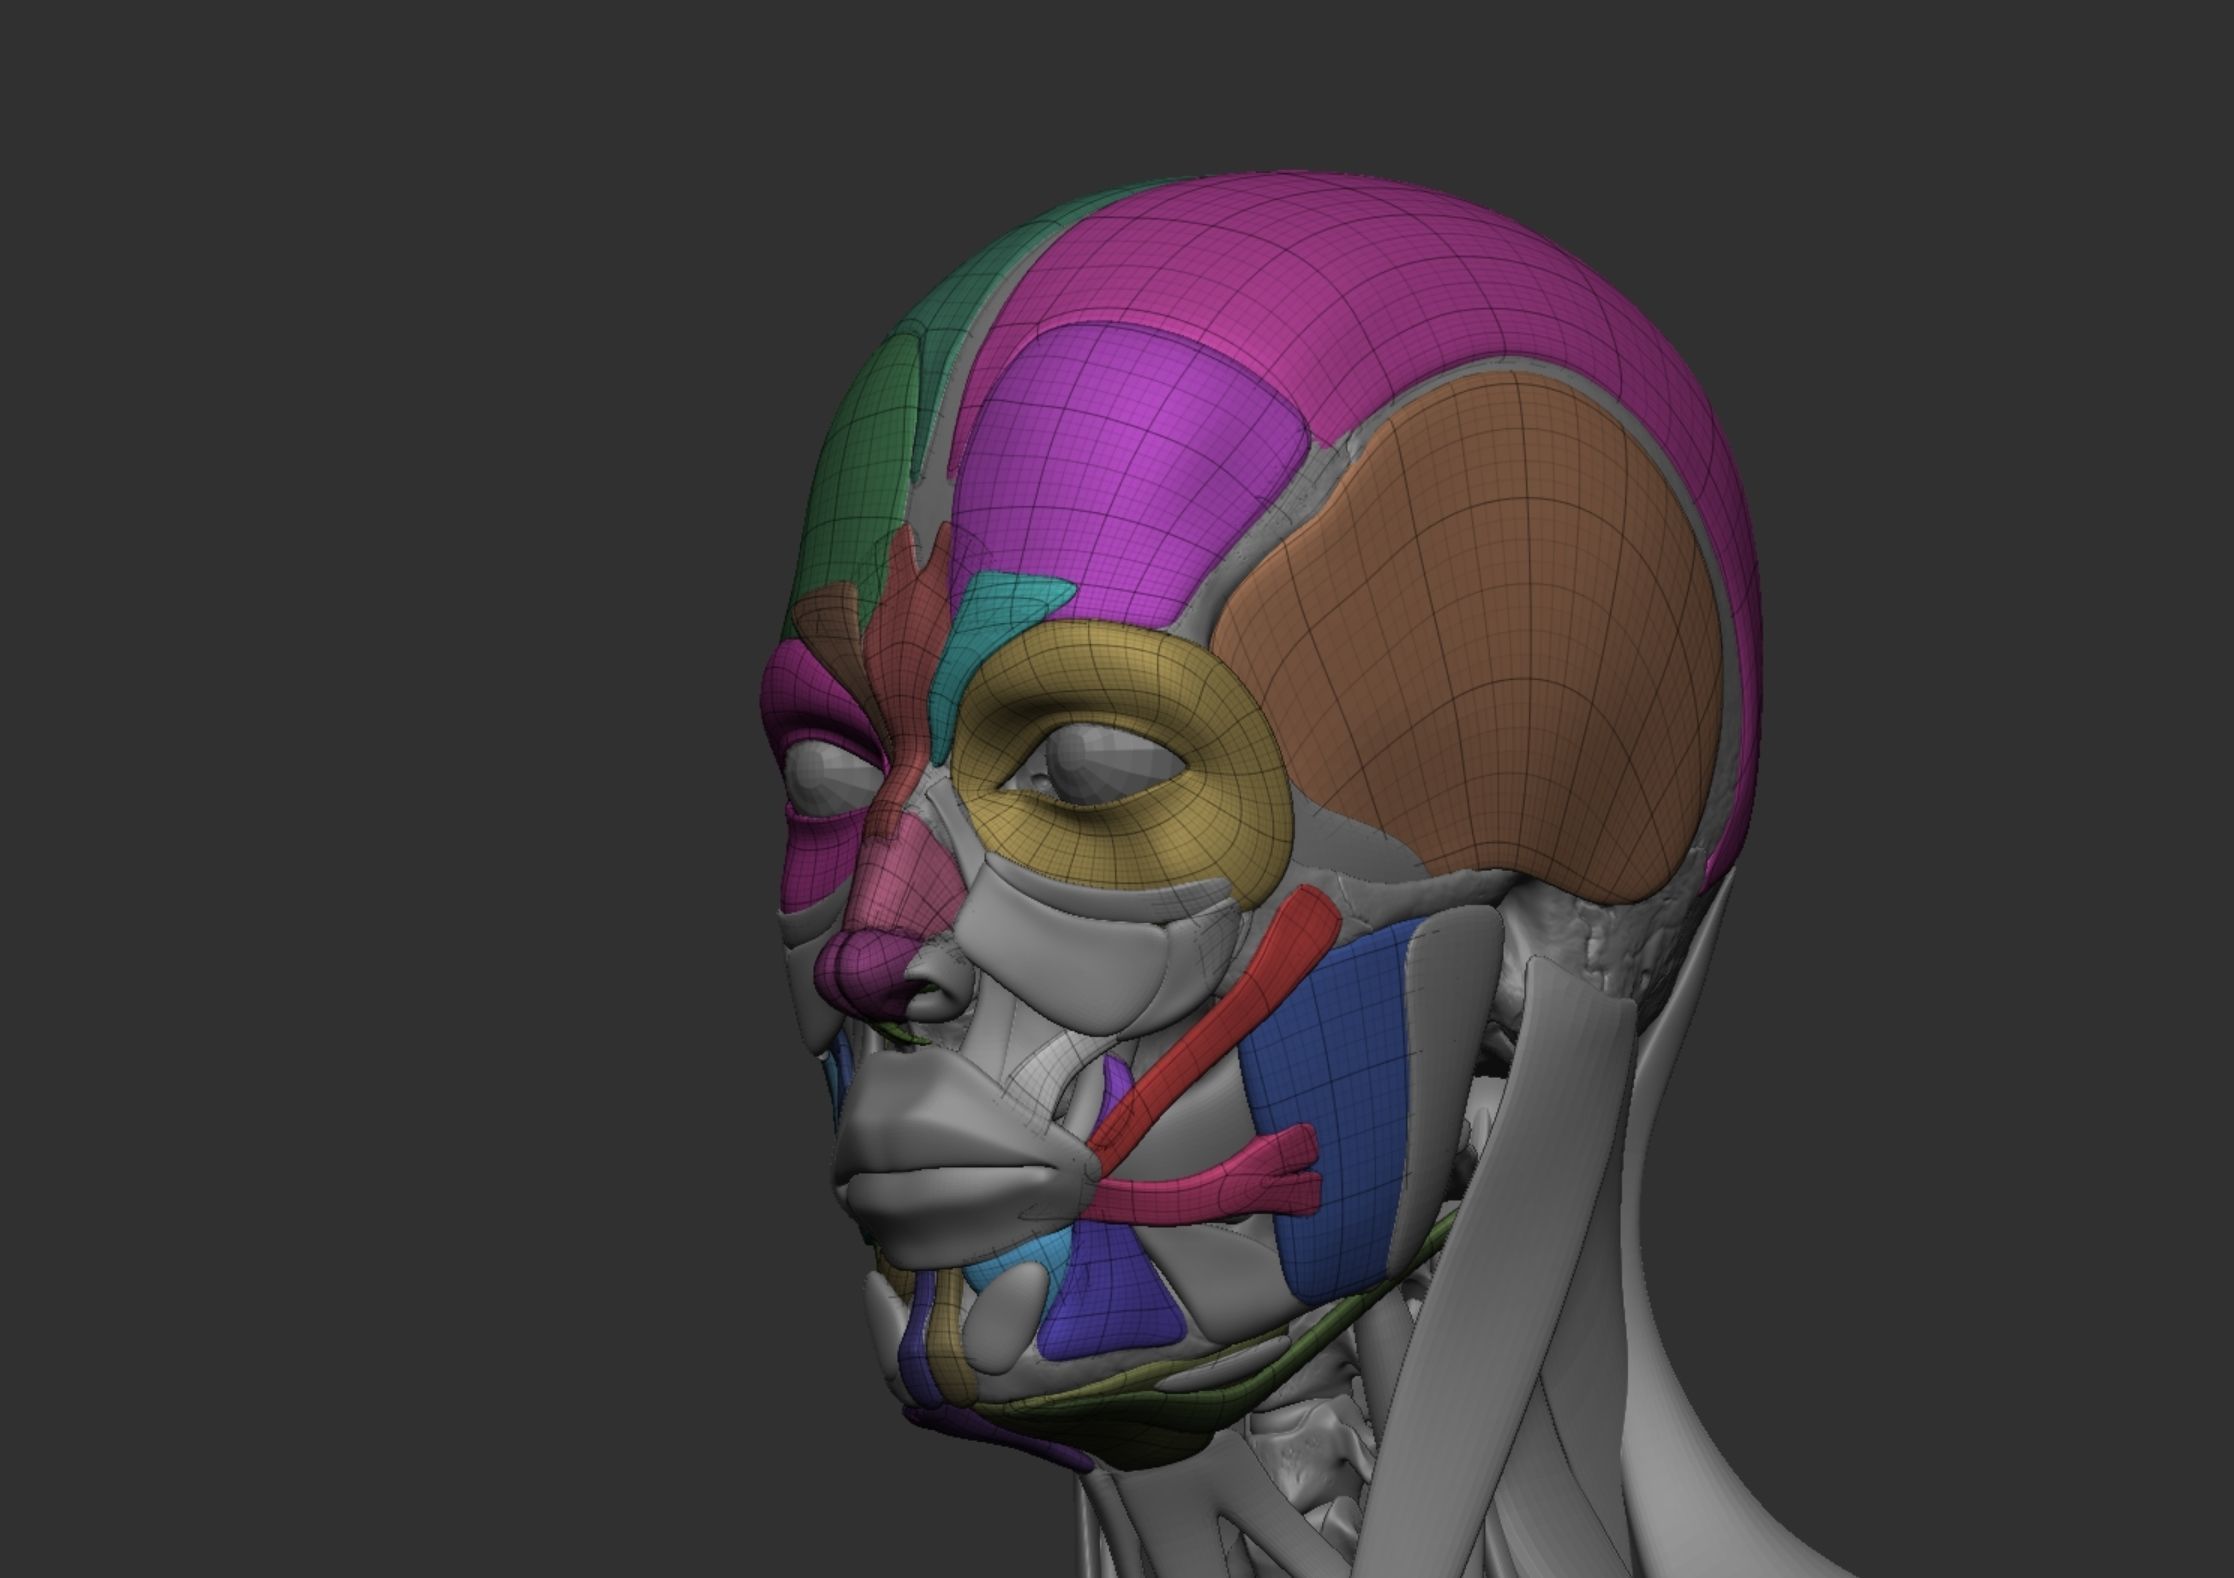Select the long red zygomaticus strip on cheek
This screenshot has width=2234, height=1578.
(x=1215, y=1030)
